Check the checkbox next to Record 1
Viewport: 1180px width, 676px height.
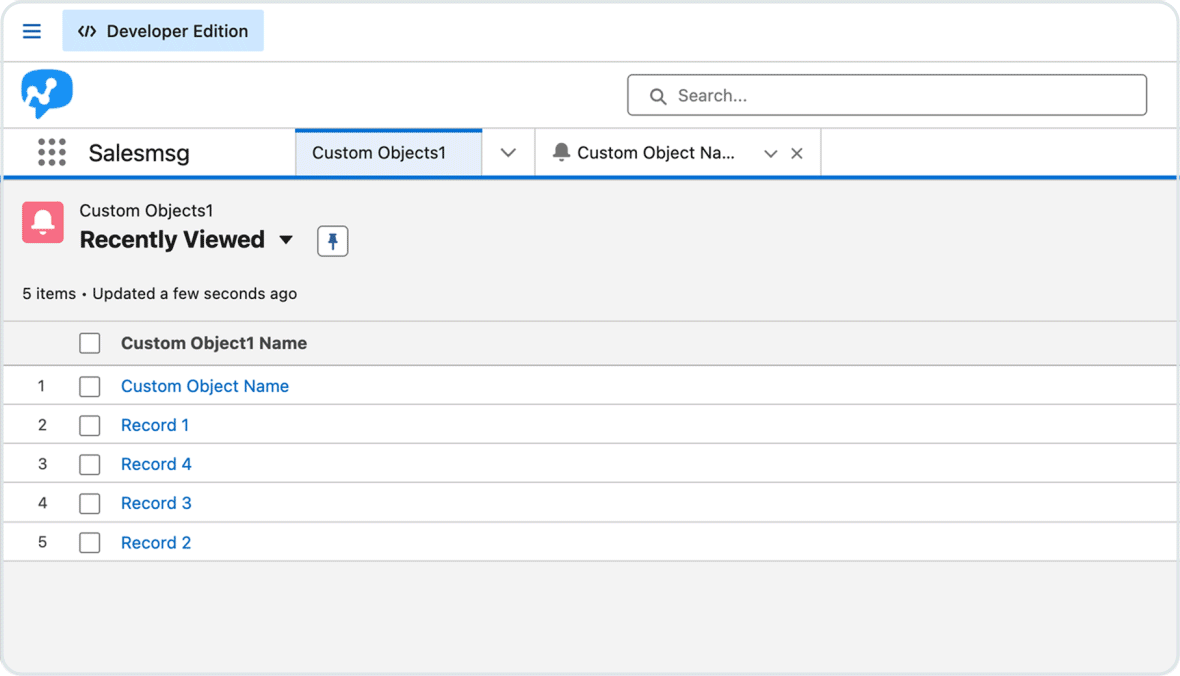(x=89, y=425)
